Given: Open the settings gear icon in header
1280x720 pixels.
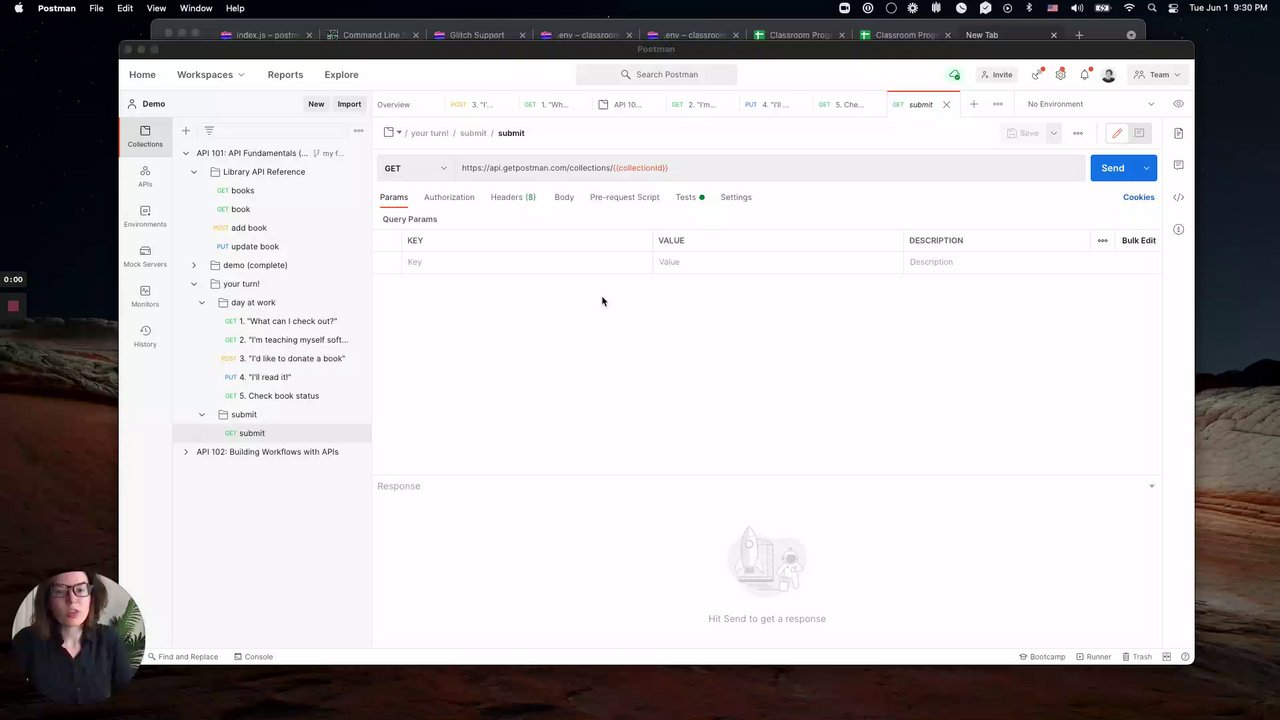Looking at the screenshot, I should tap(1060, 75).
